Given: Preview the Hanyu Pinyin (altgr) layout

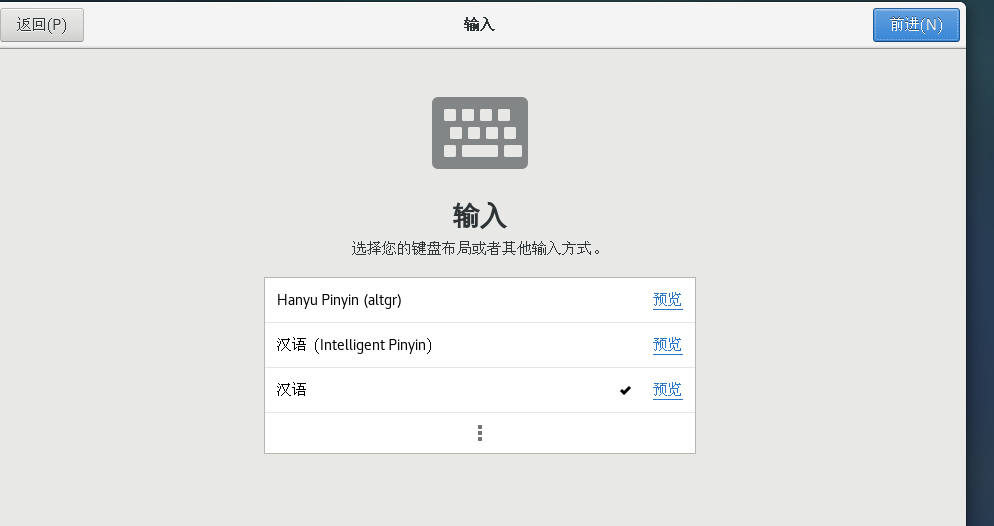Looking at the screenshot, I should pos(667,300).
